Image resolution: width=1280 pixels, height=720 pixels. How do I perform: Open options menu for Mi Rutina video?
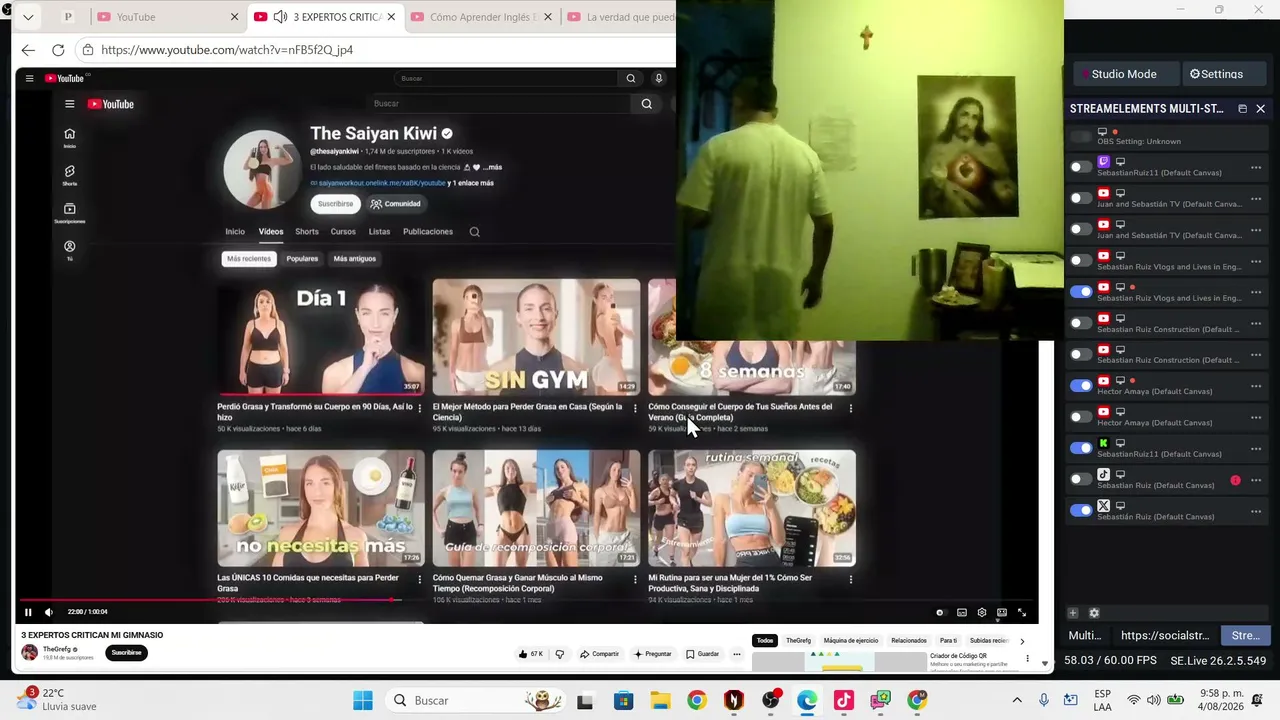coord(851,579)
